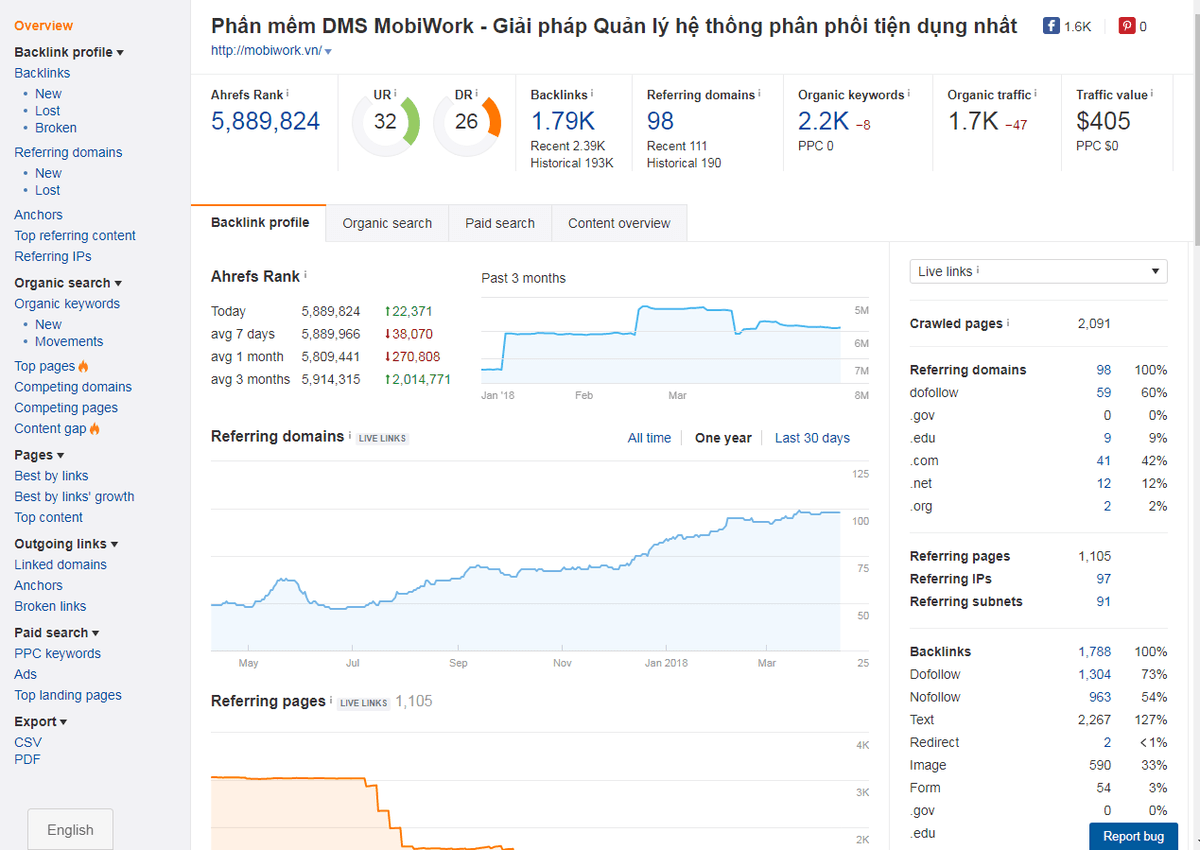Open Top referring content in sidebar

pyautogui.click(x=75, y=236)
